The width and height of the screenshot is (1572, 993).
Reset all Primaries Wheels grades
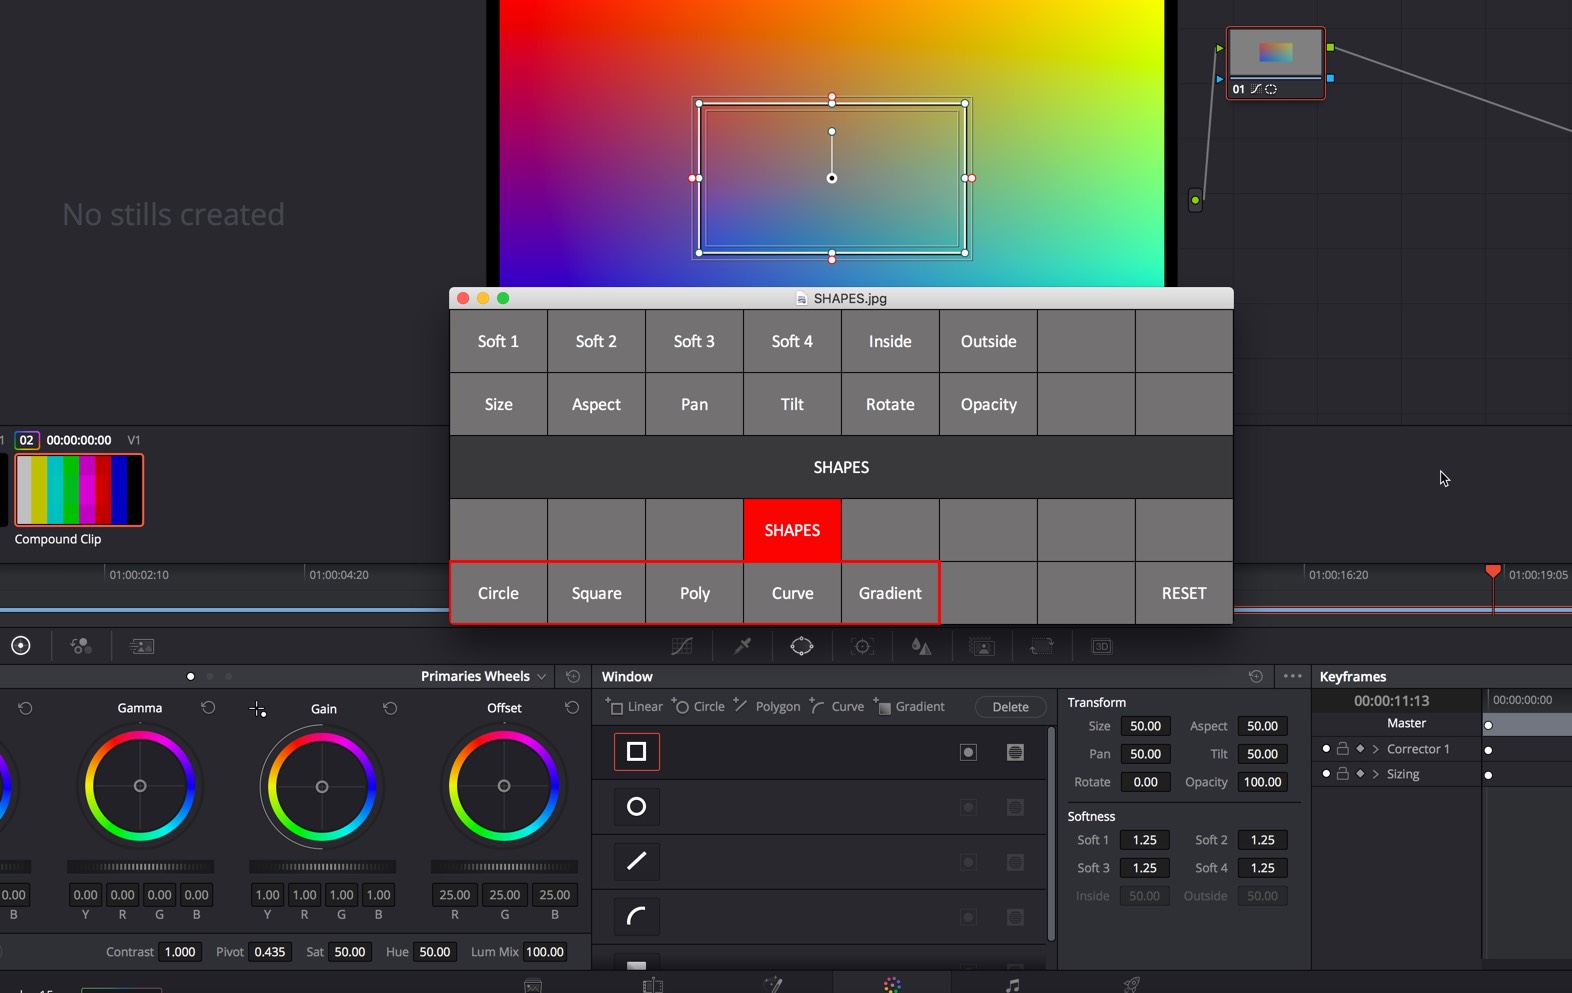pyautogui.click(x=573, y=676)
